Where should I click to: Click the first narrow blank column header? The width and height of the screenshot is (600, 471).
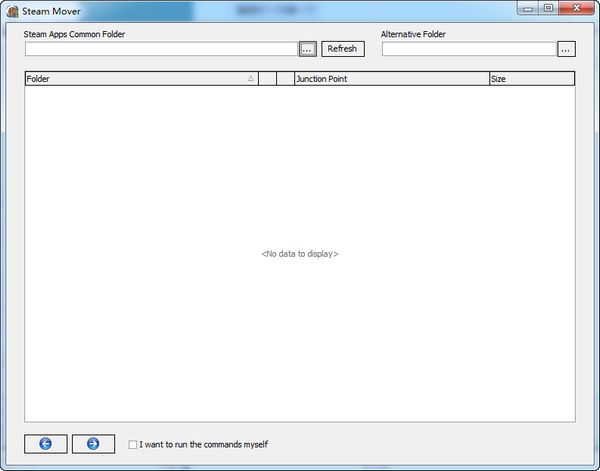(x=267, y=79)
